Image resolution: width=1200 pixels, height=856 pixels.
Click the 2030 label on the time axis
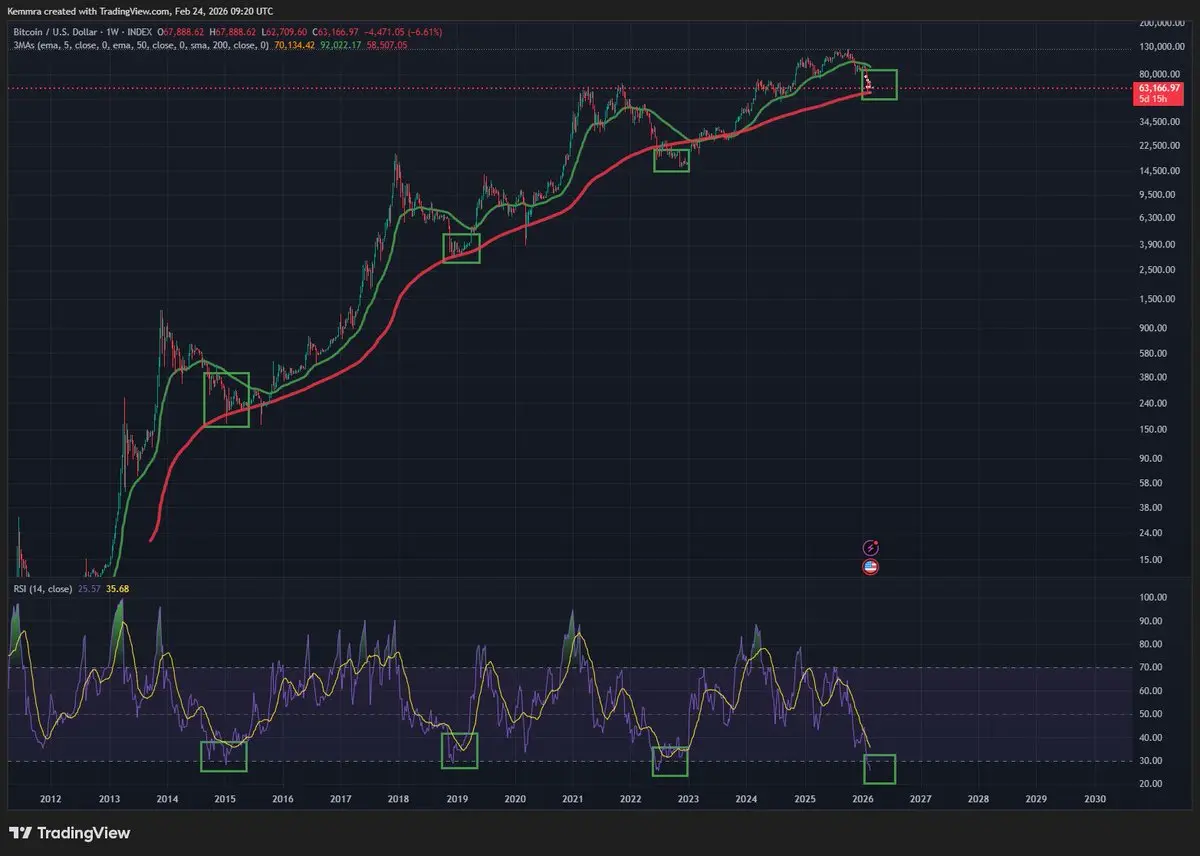[x=1095, y=799]
